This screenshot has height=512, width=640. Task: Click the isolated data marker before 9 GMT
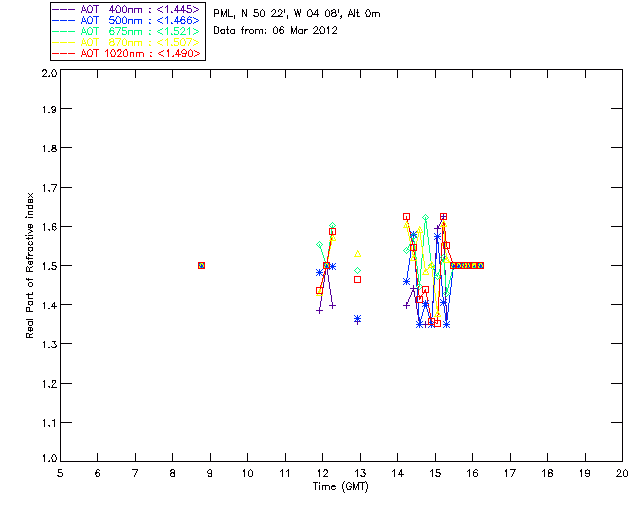click(201, 265)
